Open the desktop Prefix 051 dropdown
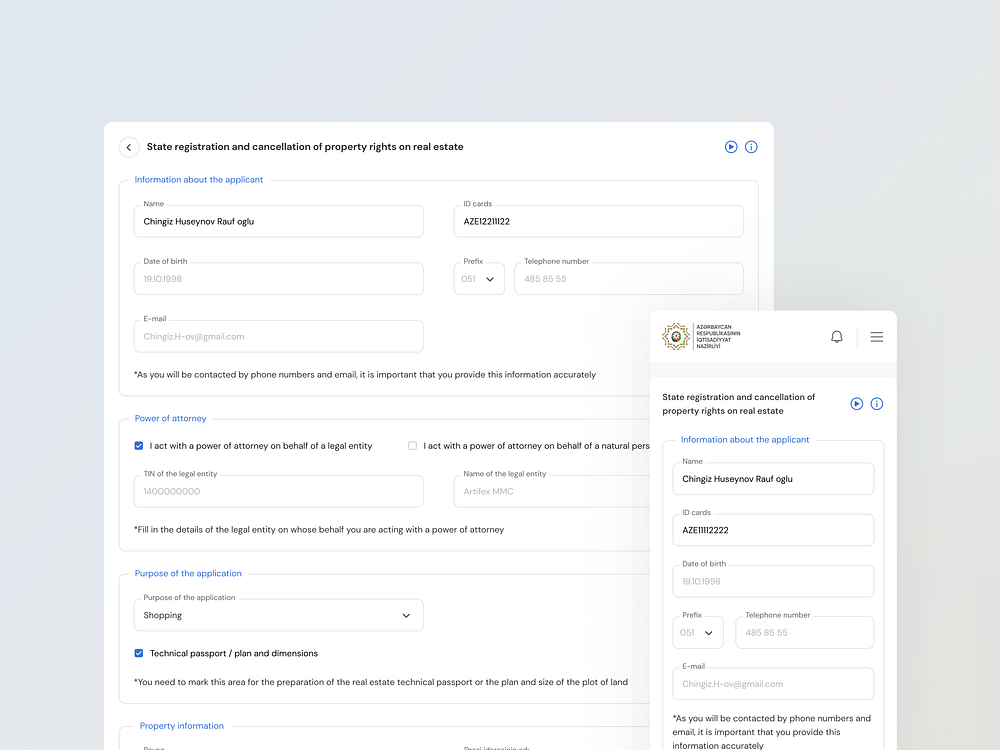This screenshot has width=1000, height=750. tap(479, 279)
